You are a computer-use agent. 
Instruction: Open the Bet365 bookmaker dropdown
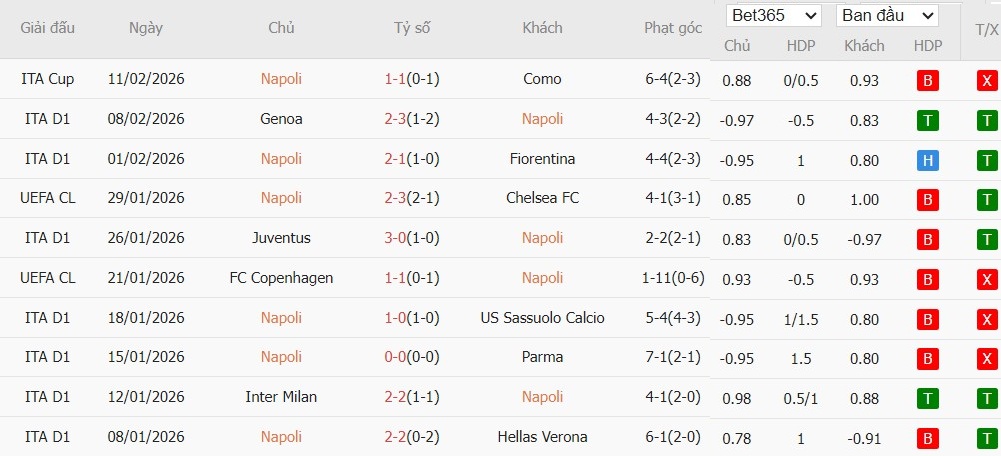[x=774, y=16]
